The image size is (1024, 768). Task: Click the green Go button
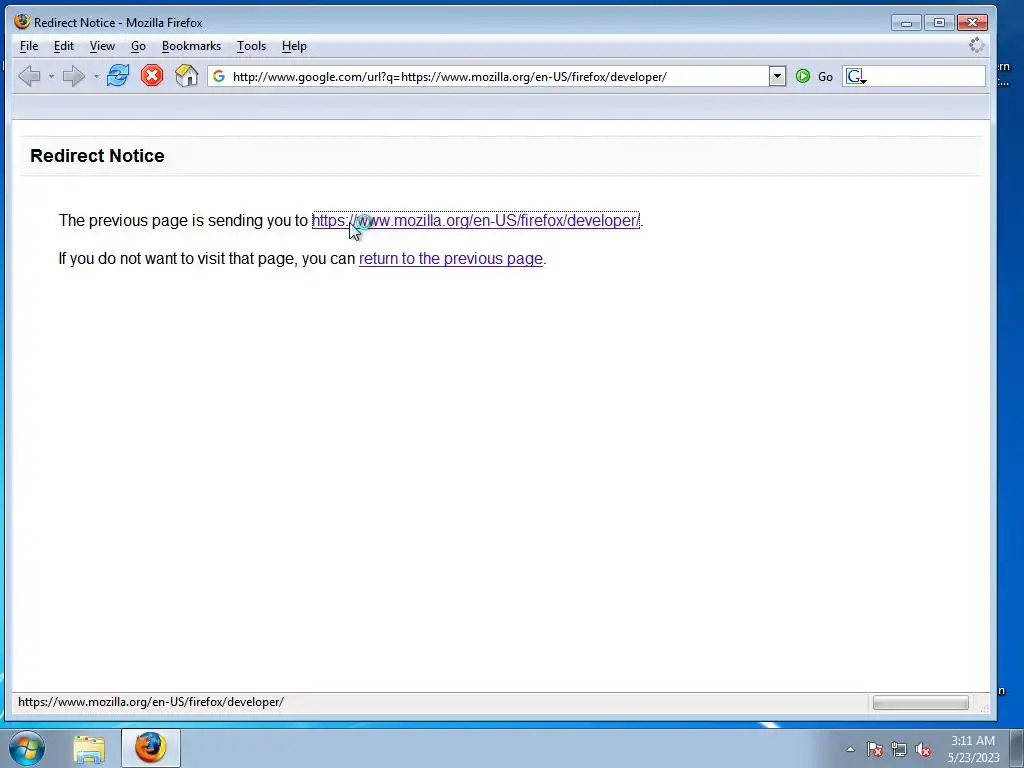pyautogui.click(x=814, y=76)
